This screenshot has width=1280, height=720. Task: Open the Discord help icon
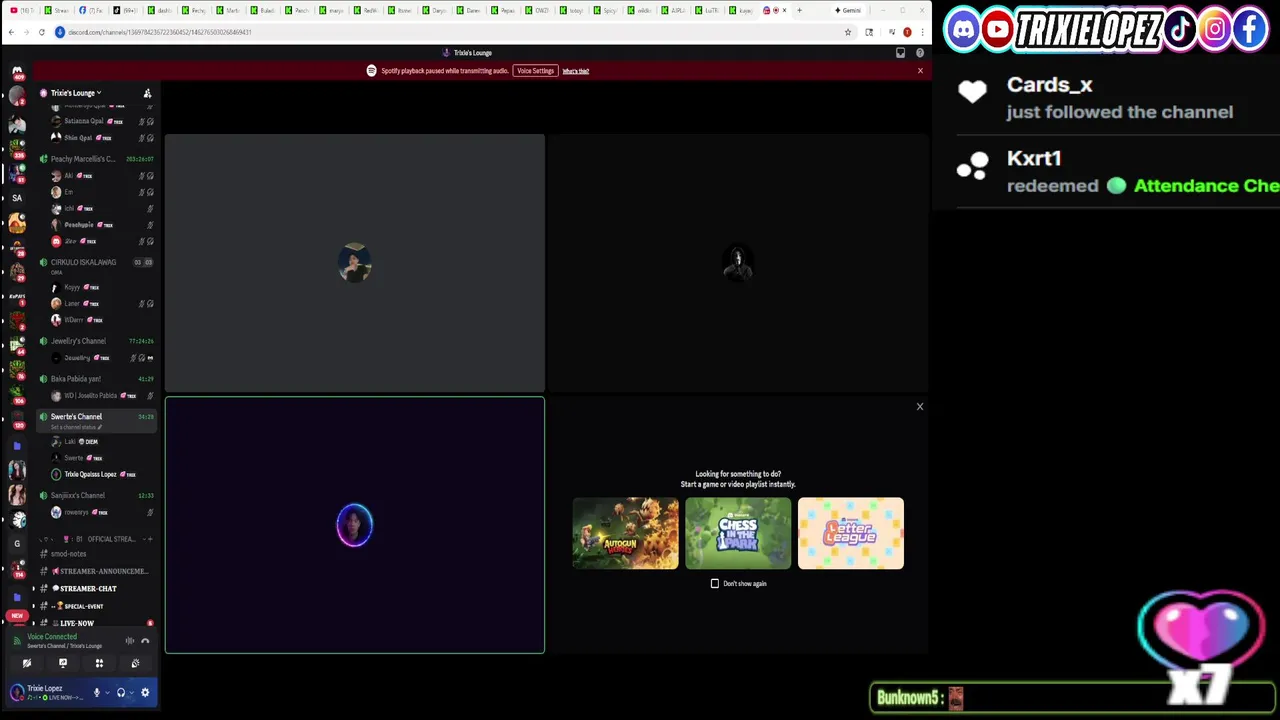tap(920, 53)
